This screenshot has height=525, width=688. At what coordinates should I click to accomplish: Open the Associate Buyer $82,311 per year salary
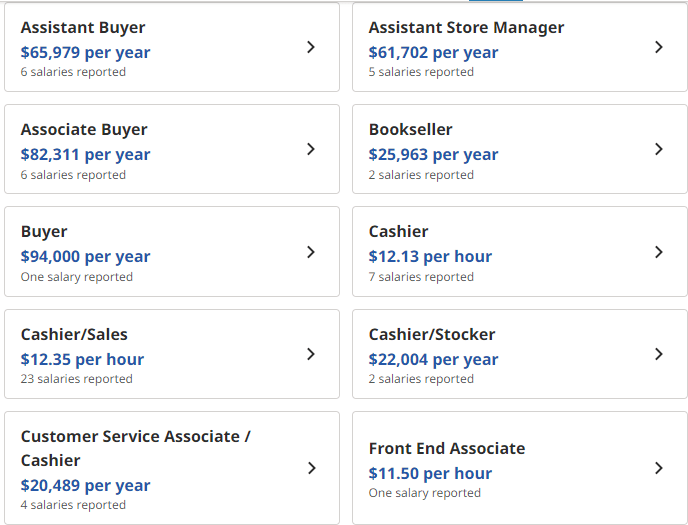coord(85,154)
